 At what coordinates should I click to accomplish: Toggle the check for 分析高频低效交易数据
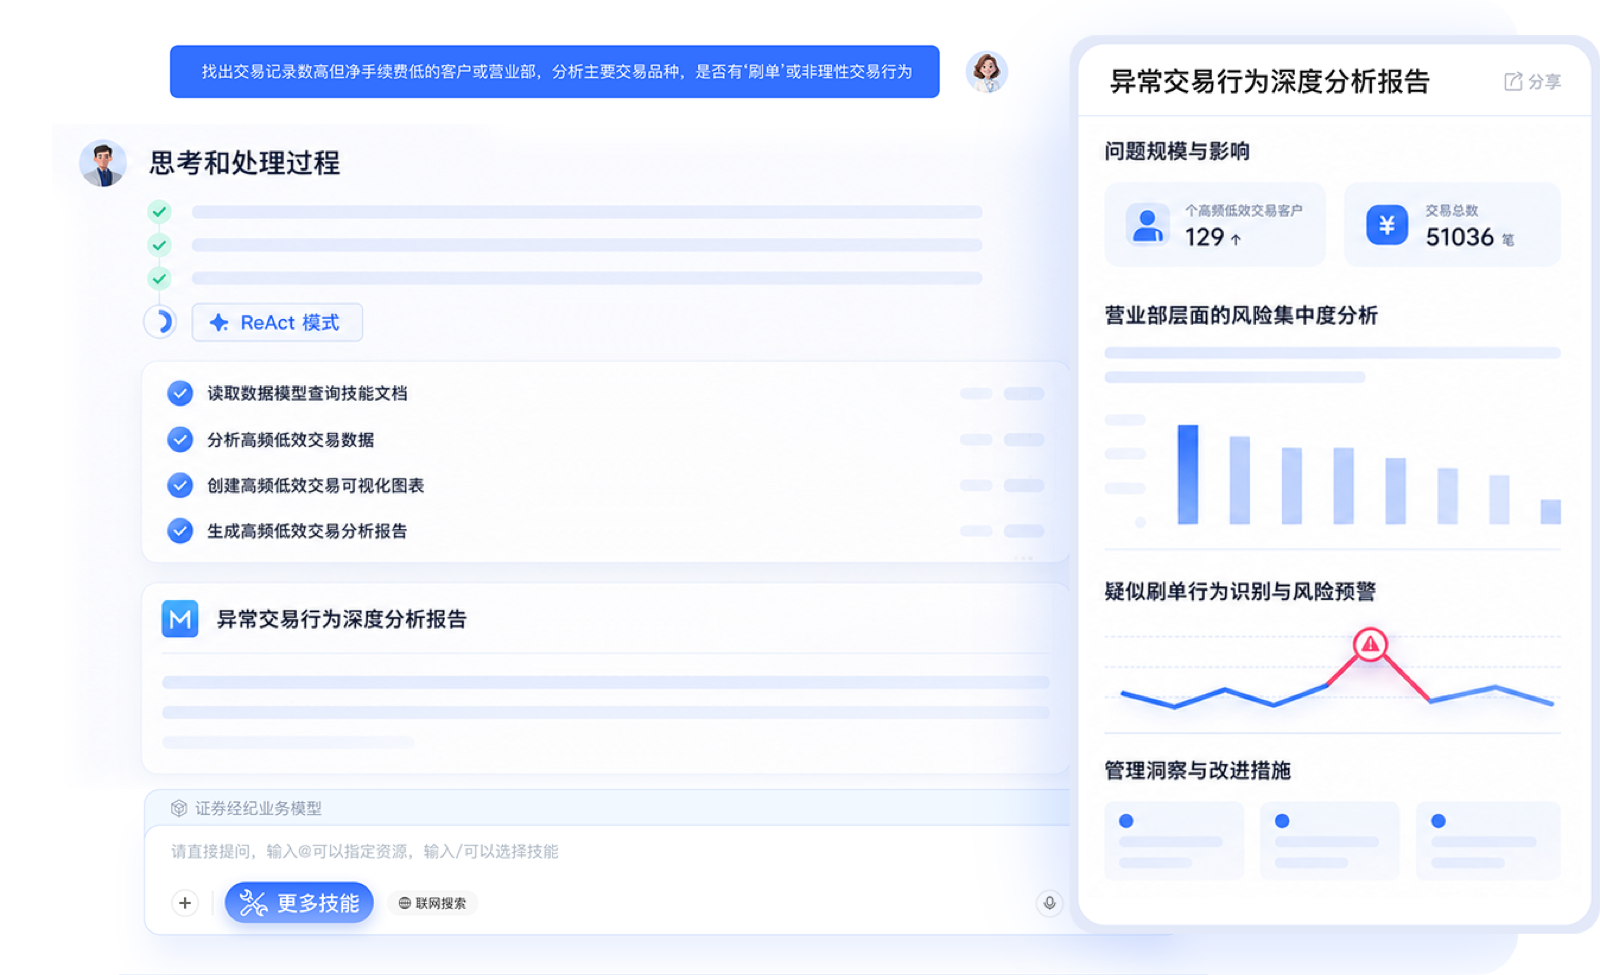[x=180, y=439]
